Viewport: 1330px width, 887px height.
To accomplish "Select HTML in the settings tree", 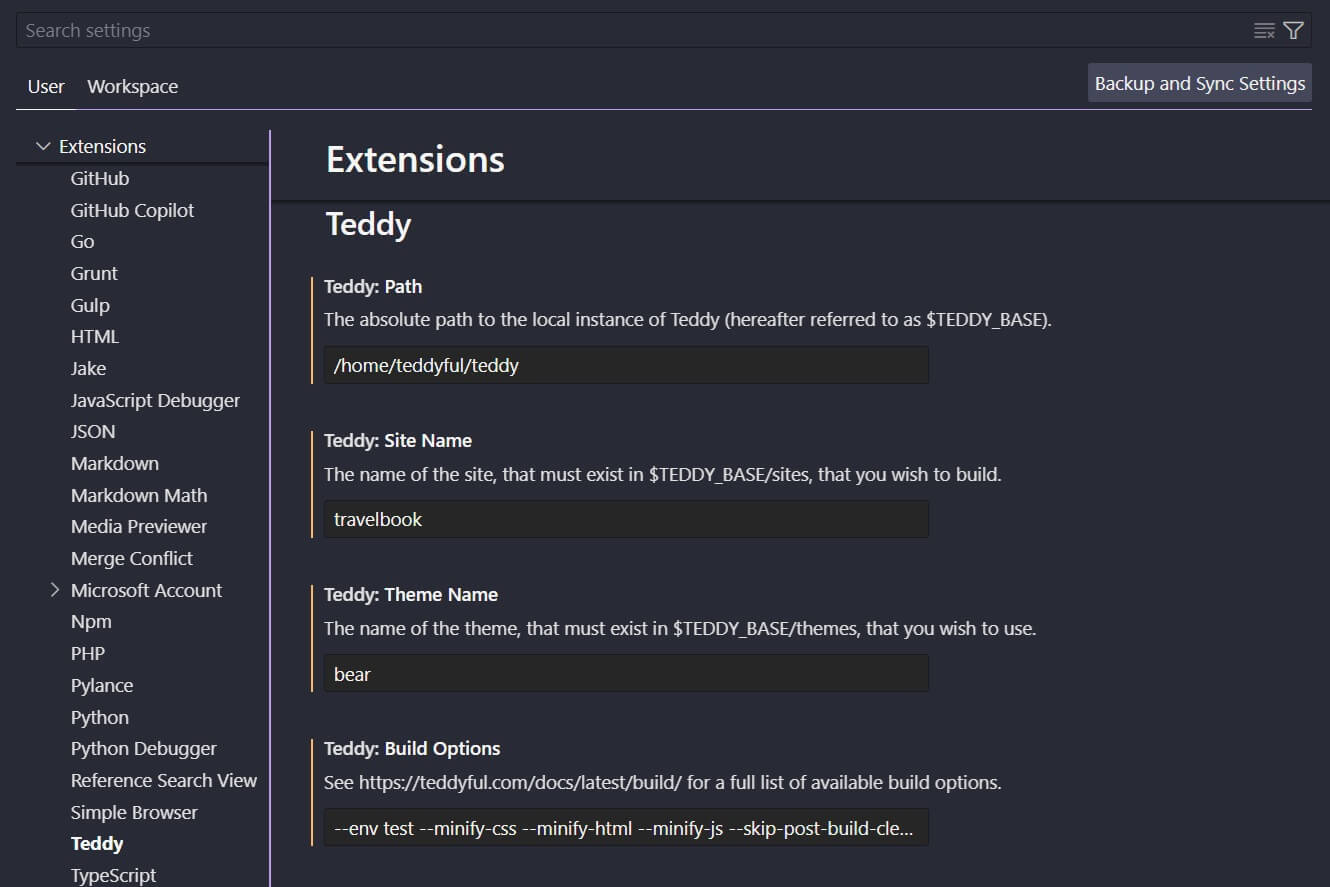I will click(x=95, y=336).
